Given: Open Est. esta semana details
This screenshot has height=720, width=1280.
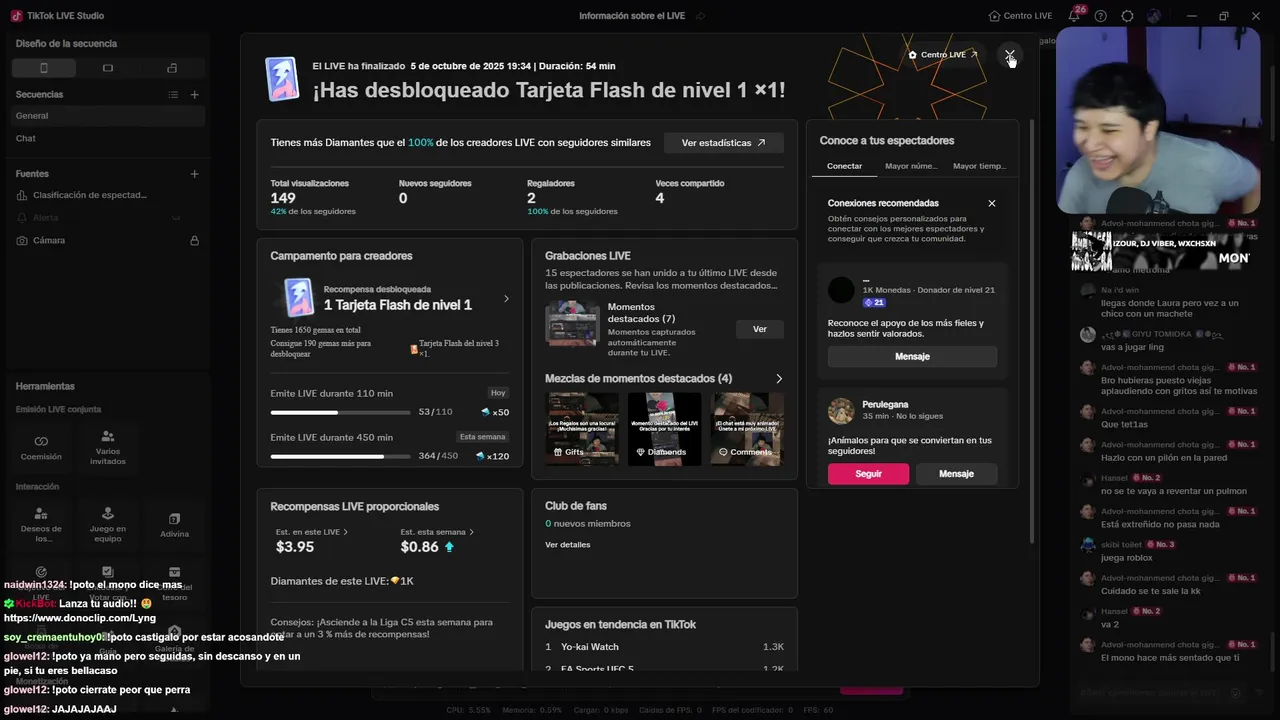Looking at the screenshot, I should [x=437, y=532].
